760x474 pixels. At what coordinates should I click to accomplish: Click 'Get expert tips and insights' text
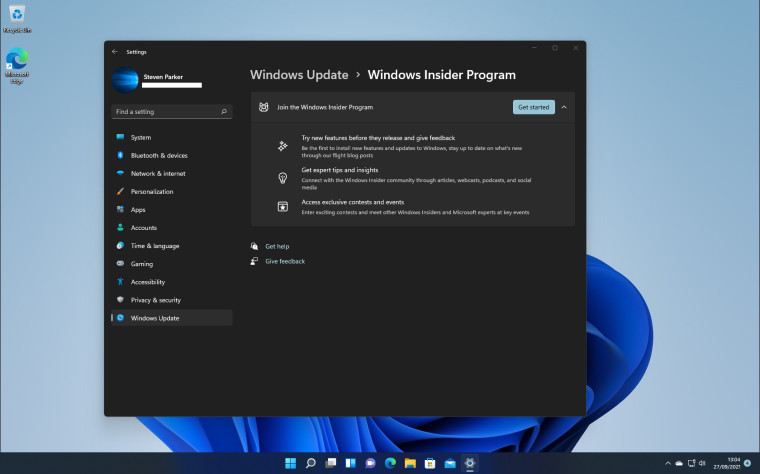[x=340, y=170]
